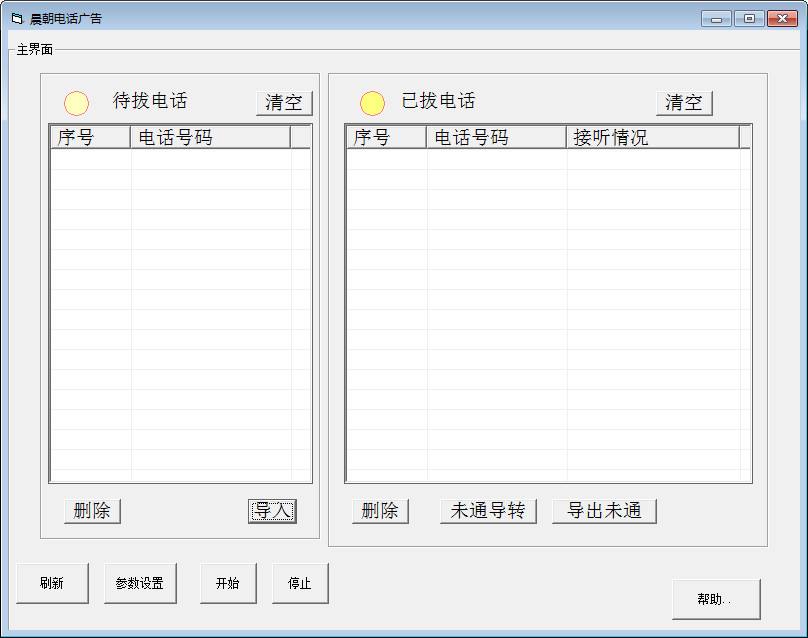Viewport: 808px width, 638px height.
Task: Click 序号 header in pending calls table
Action: (x=91, y=138)
